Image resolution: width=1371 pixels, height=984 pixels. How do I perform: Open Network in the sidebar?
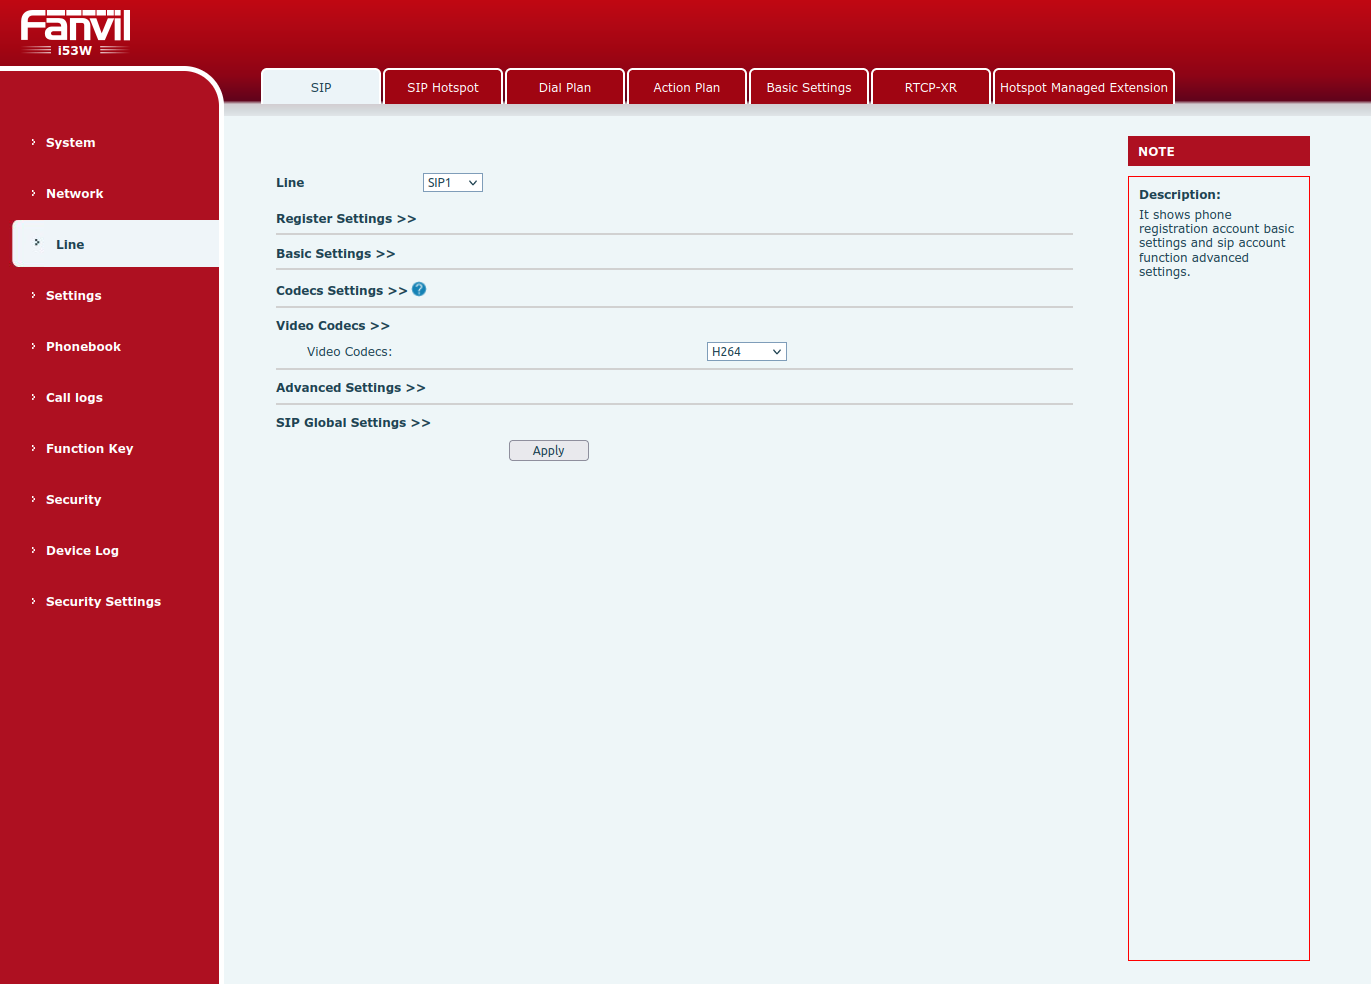(x=75, y=194)
